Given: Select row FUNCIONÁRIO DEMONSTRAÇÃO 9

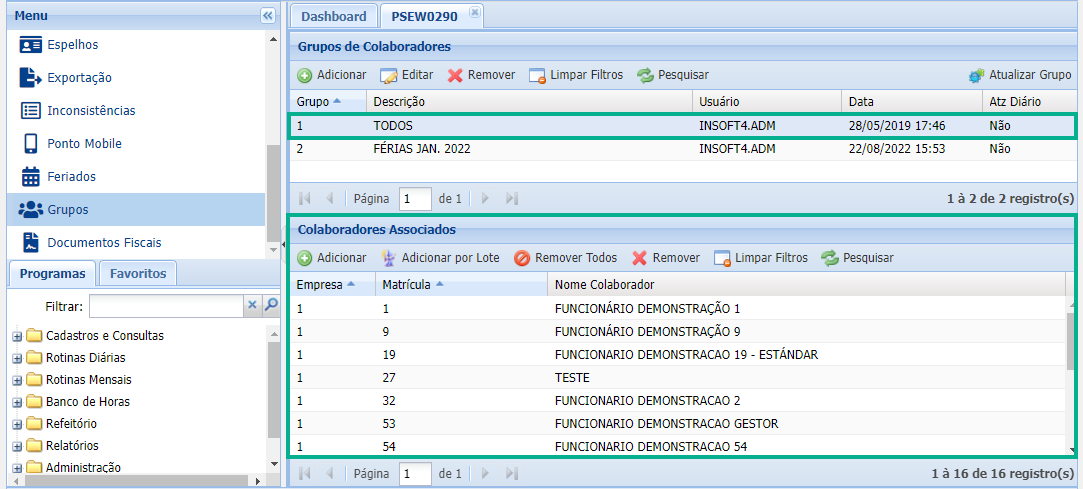Looking at the screenshot, I should pyautogui.click(x=678, y=332).
